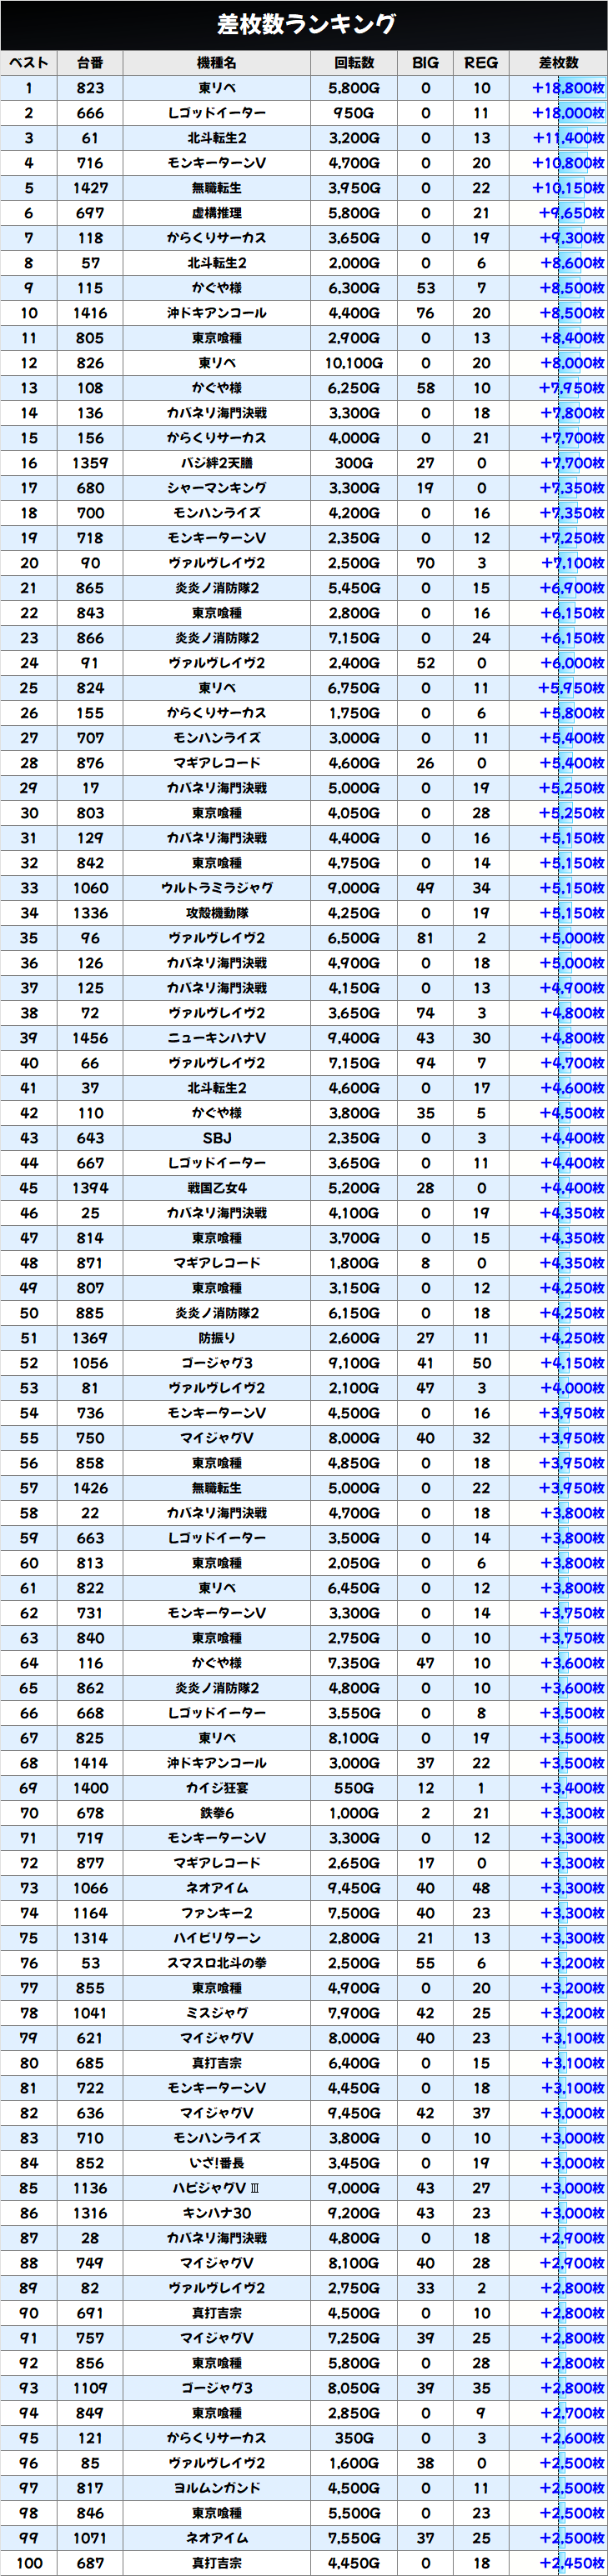Click the BIG column header

click(425, 63)
